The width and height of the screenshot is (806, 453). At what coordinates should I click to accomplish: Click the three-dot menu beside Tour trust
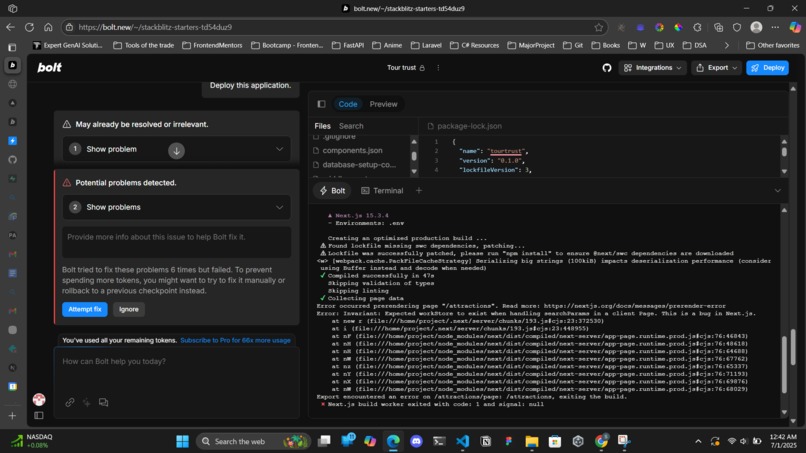coord(438,68)
